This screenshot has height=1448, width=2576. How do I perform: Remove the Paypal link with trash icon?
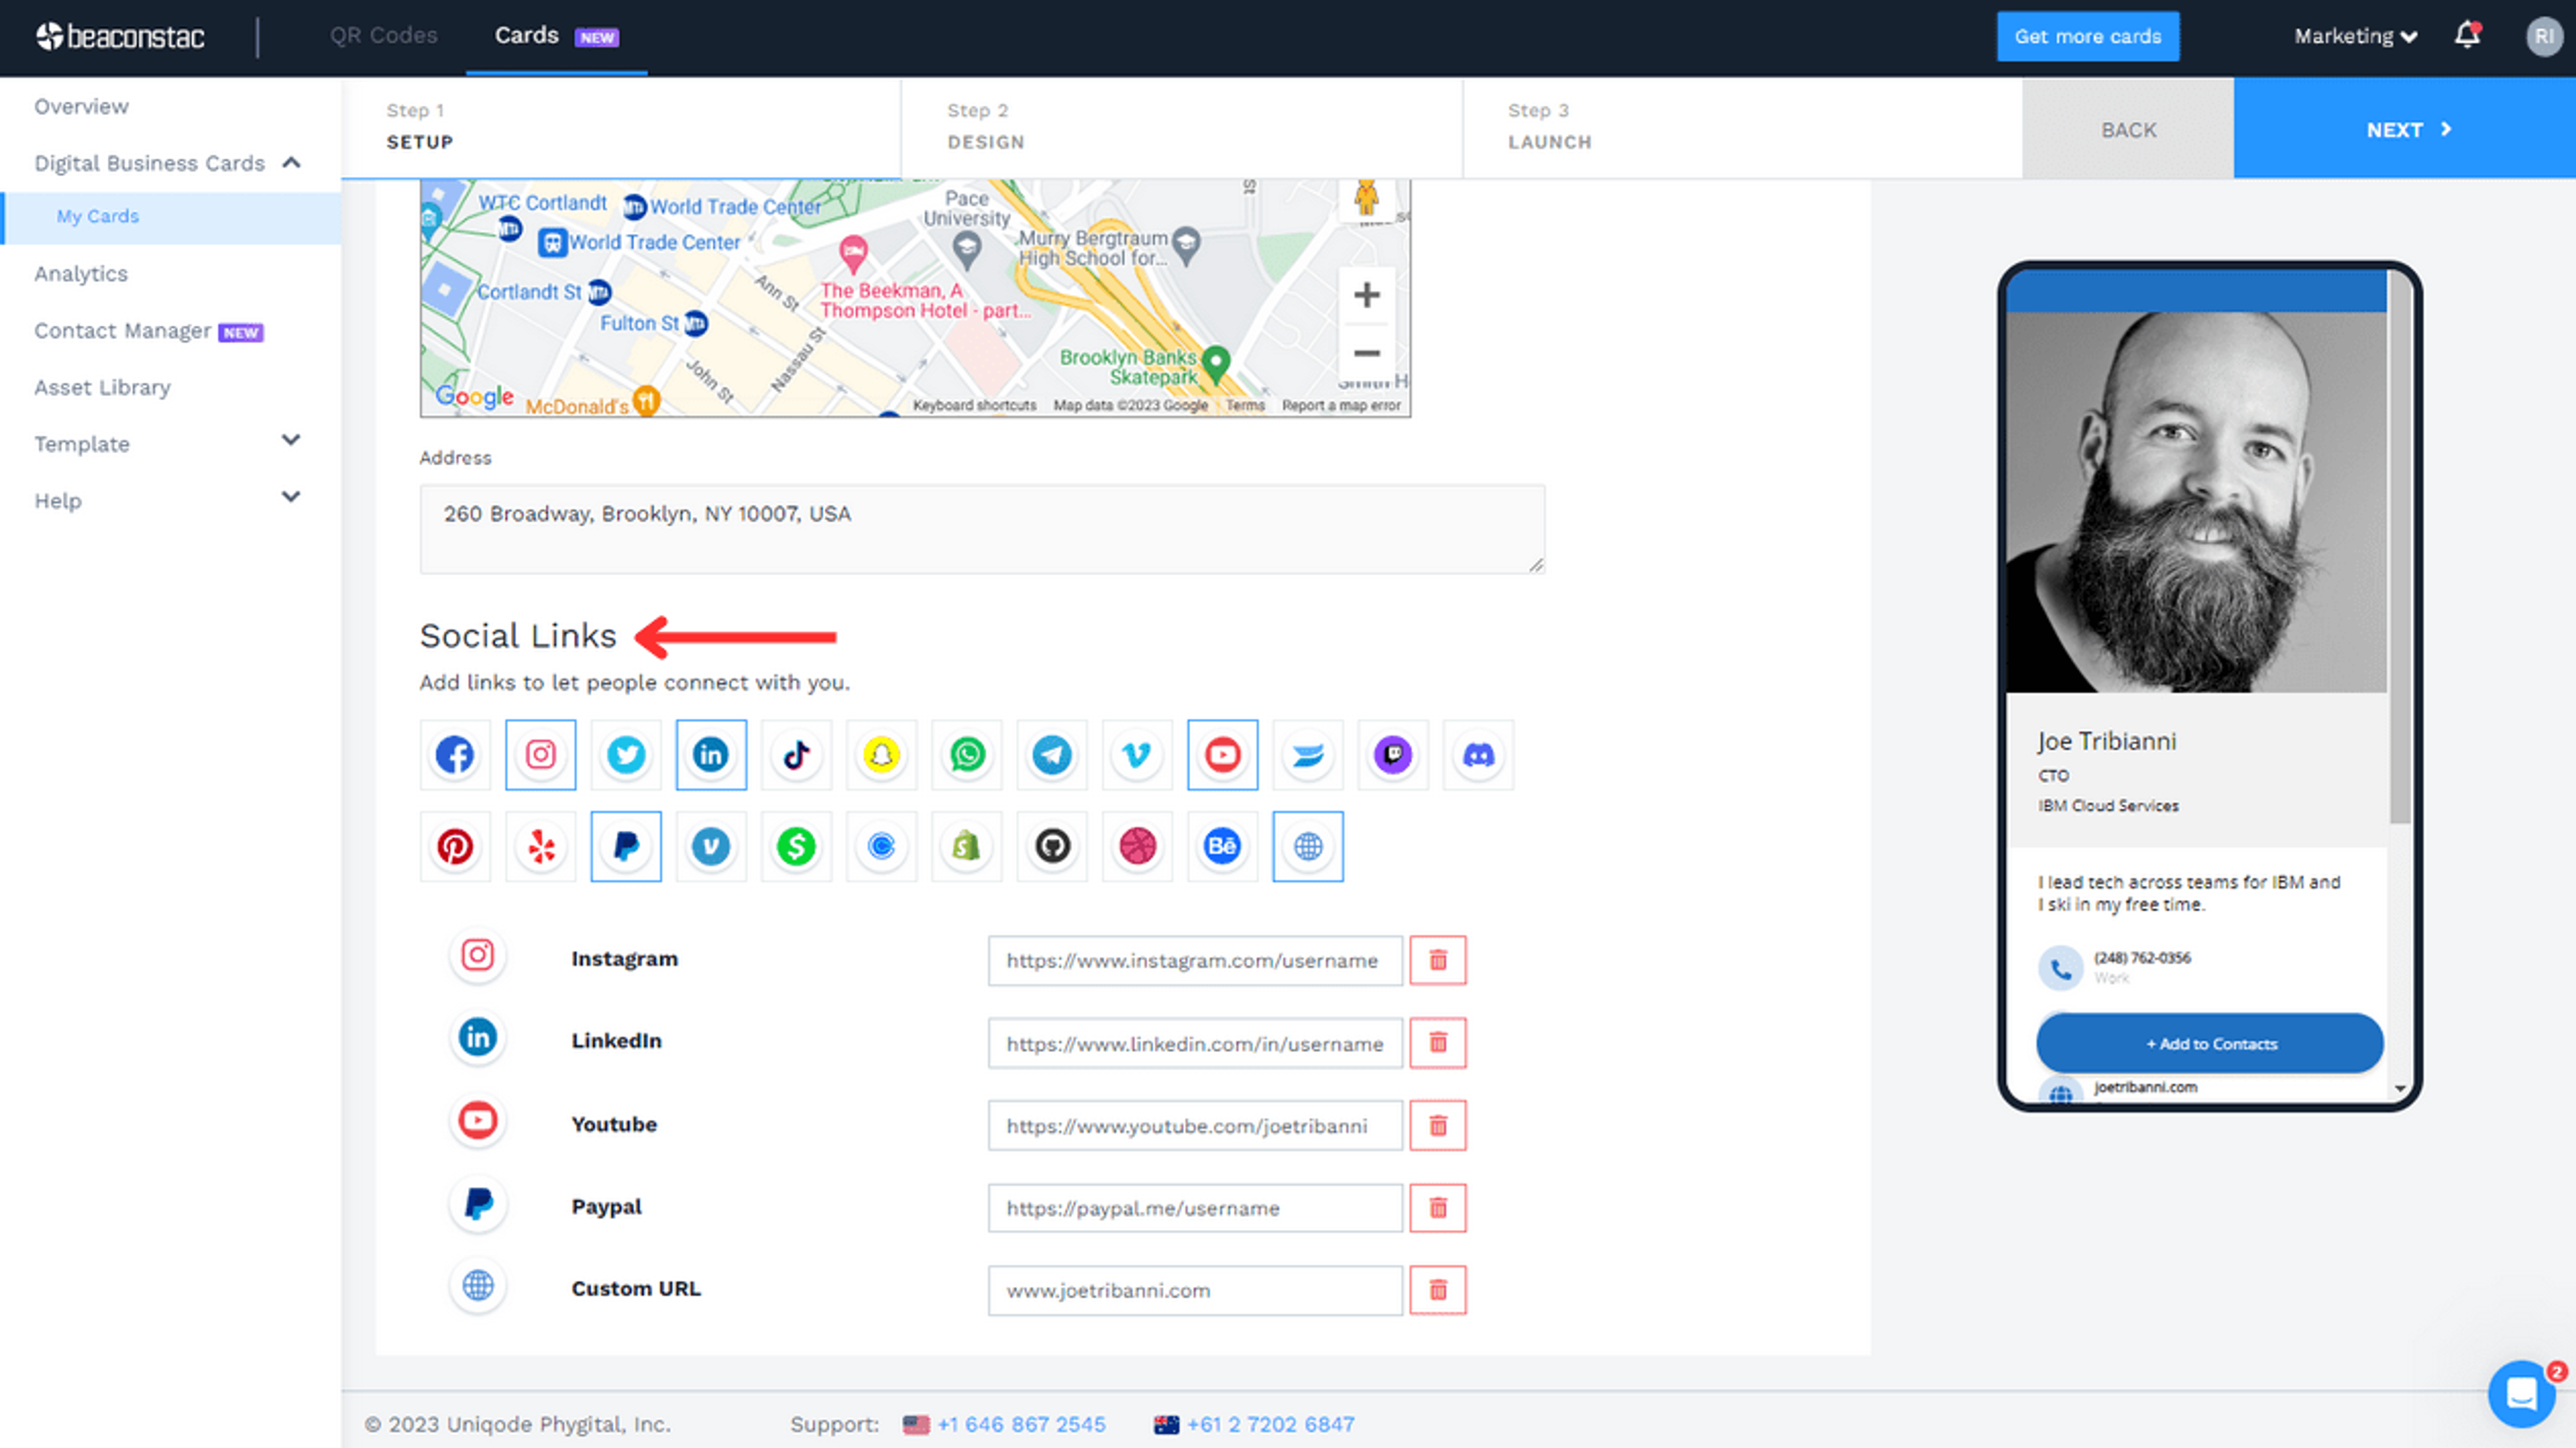[1437, 1208]
